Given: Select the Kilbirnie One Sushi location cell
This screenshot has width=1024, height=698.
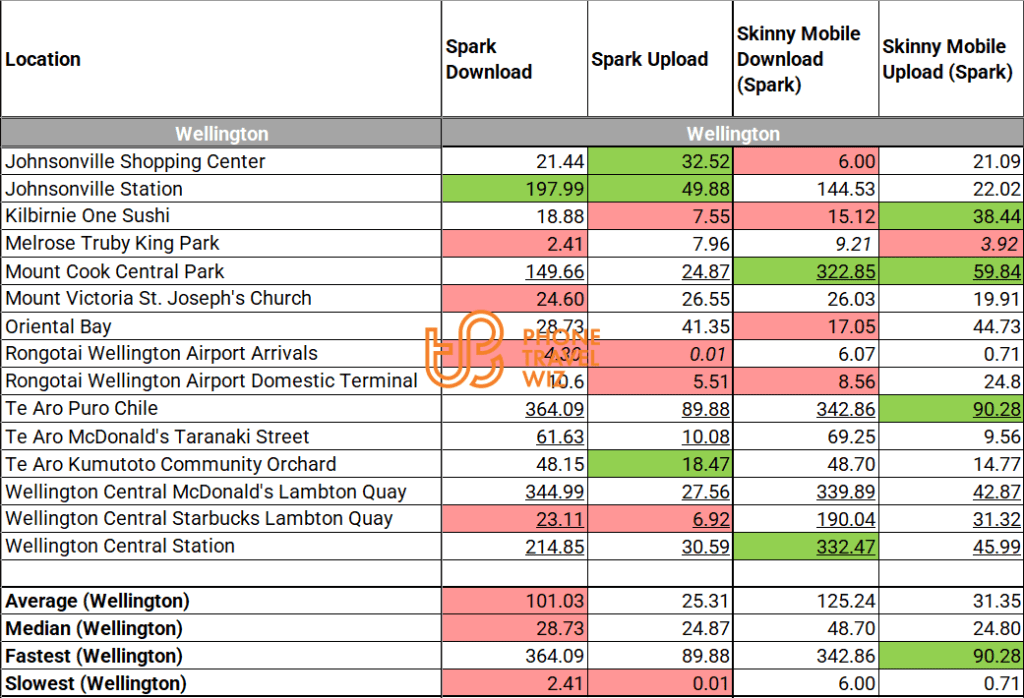Looking at the screenshot, I should [88, 216].
